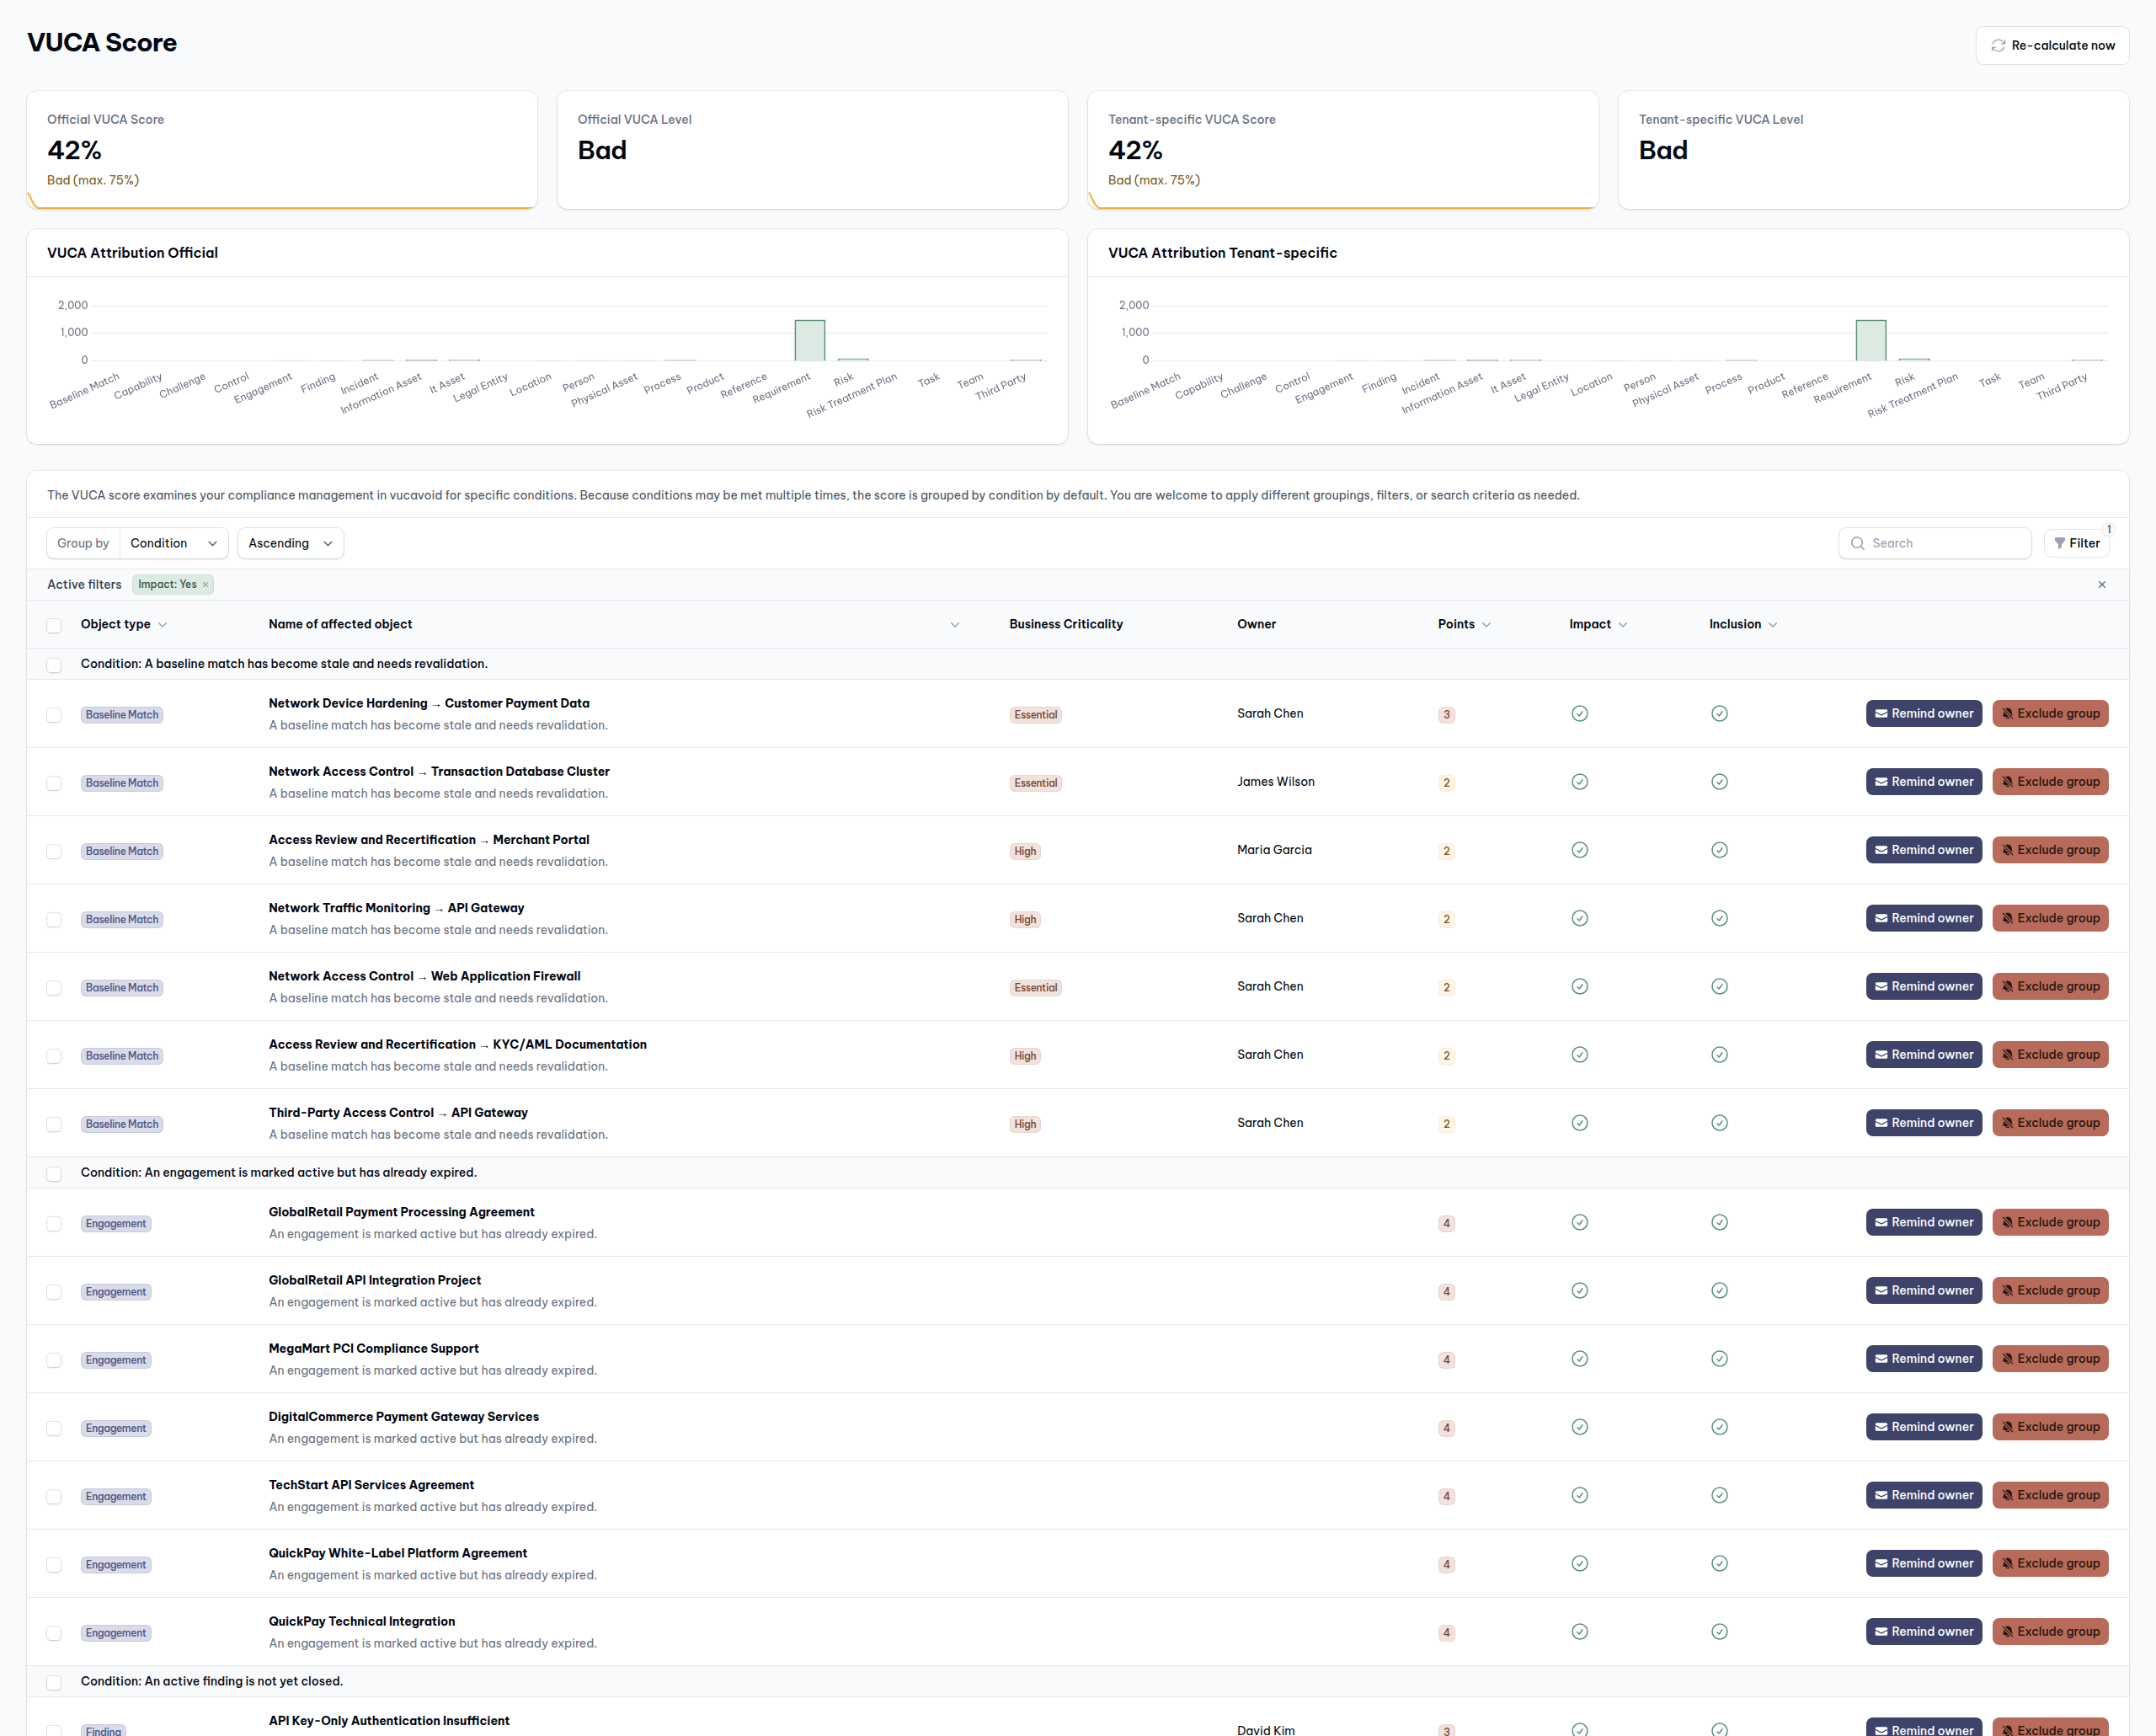Click the Filter funnel icon
The height and width of the screenshot is (1736, 2156).
[x=2059, y=543]
